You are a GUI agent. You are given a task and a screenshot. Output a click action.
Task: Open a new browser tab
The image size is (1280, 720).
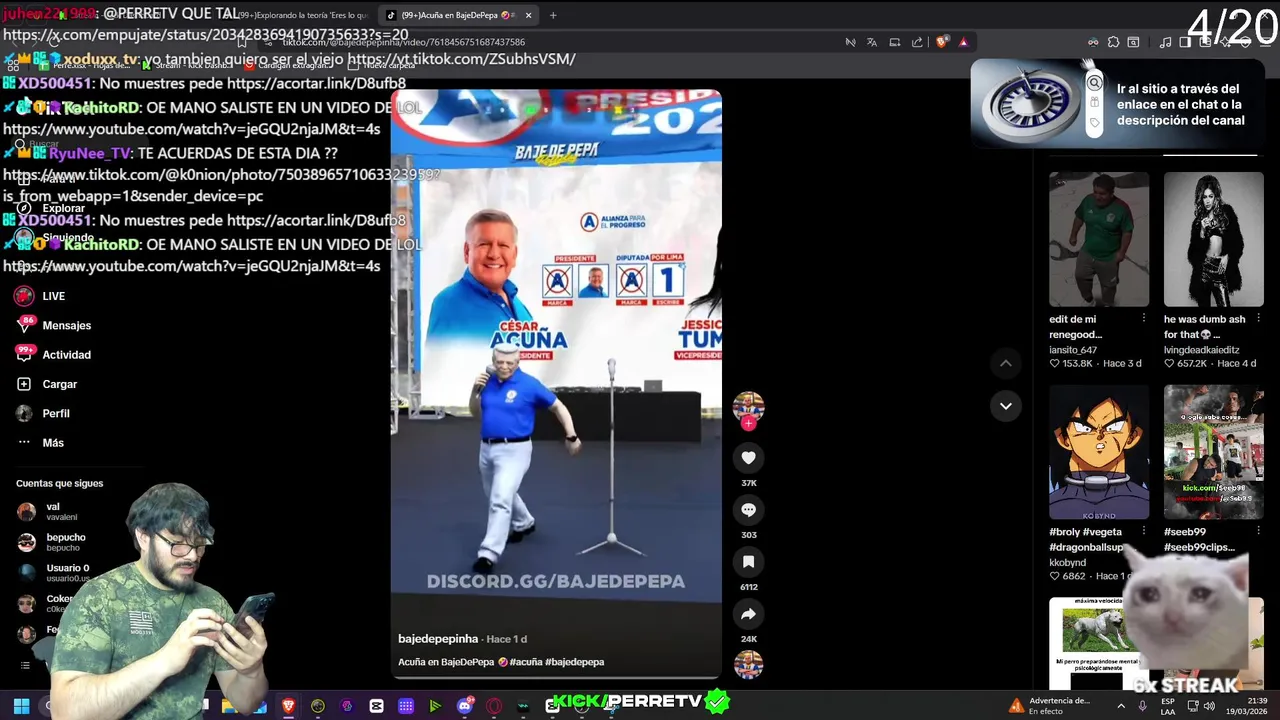pos(553,15)
